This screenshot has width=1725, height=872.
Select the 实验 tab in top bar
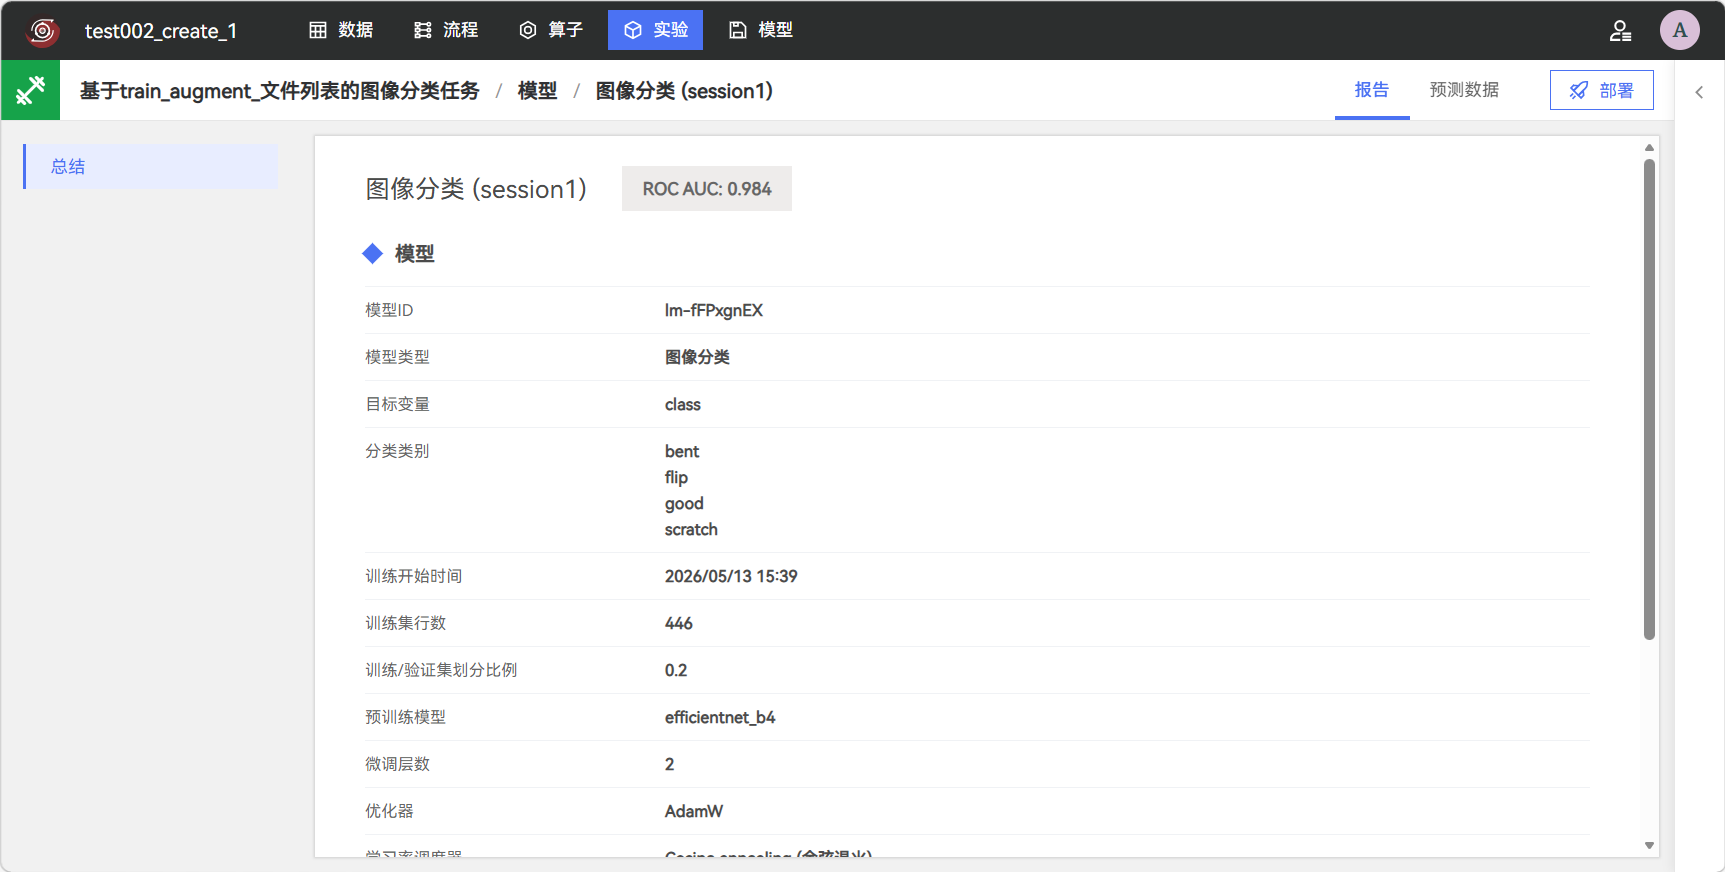coord(655,30)
